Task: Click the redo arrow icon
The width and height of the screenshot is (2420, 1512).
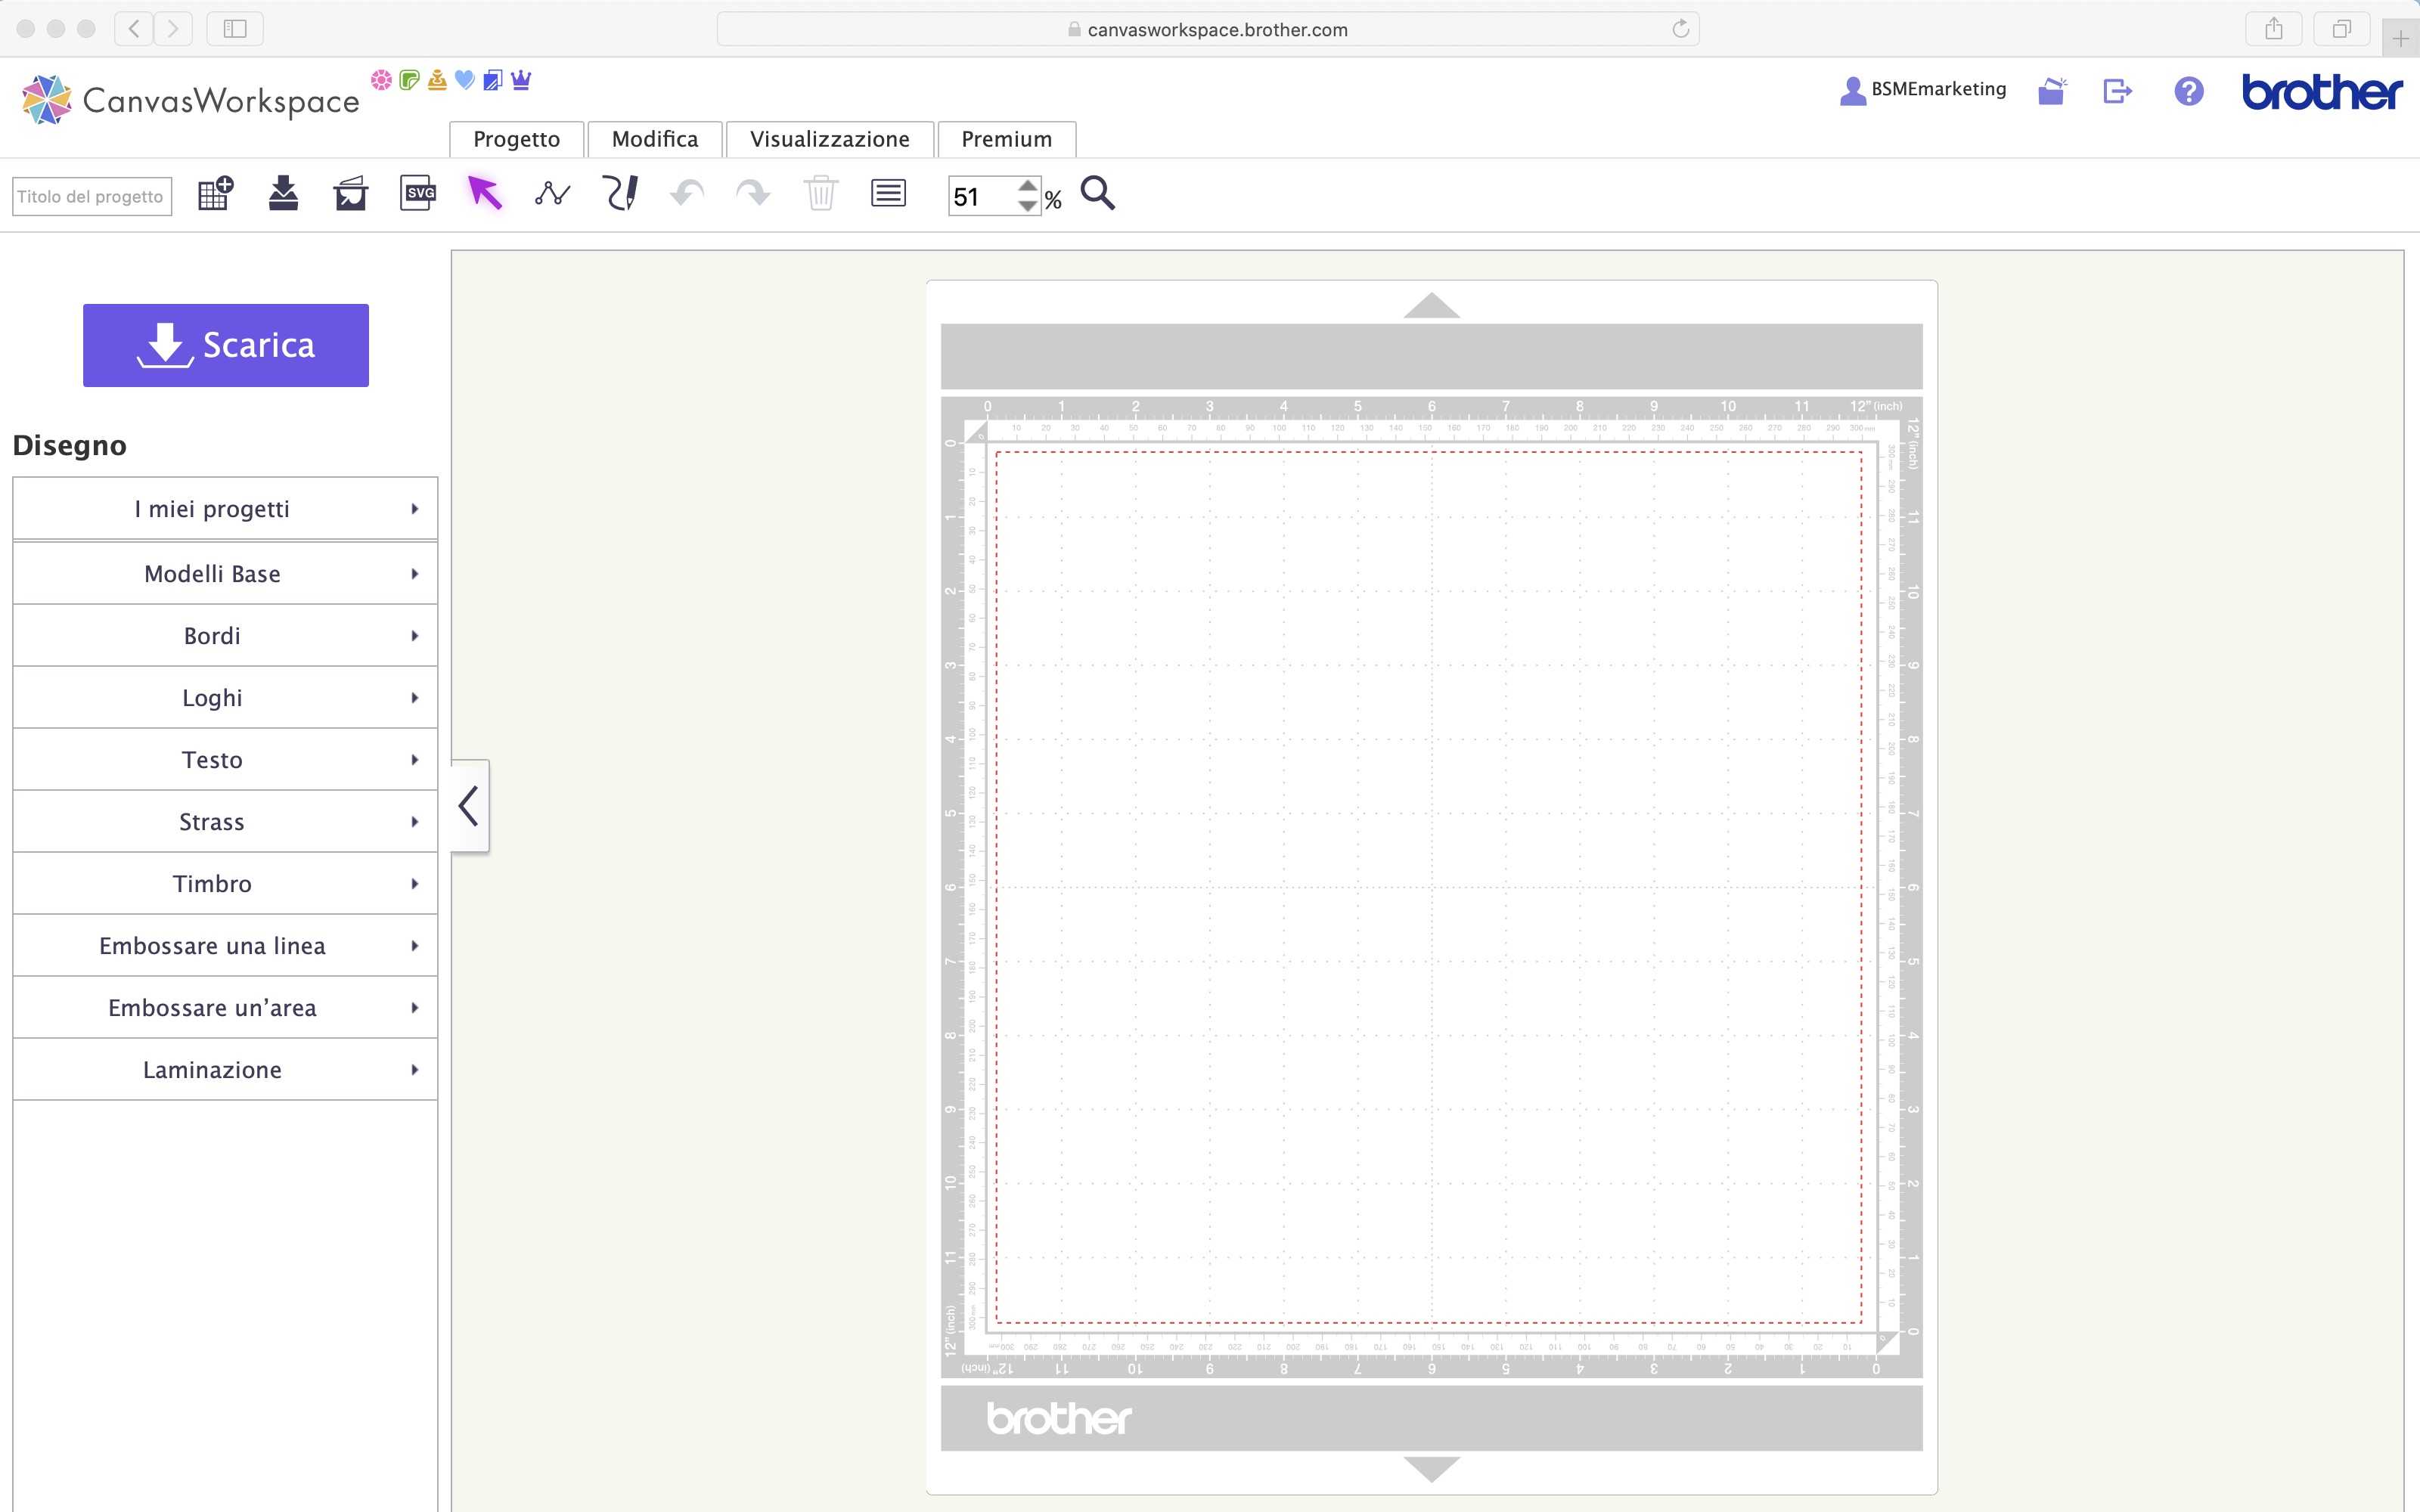Action: 753,193
